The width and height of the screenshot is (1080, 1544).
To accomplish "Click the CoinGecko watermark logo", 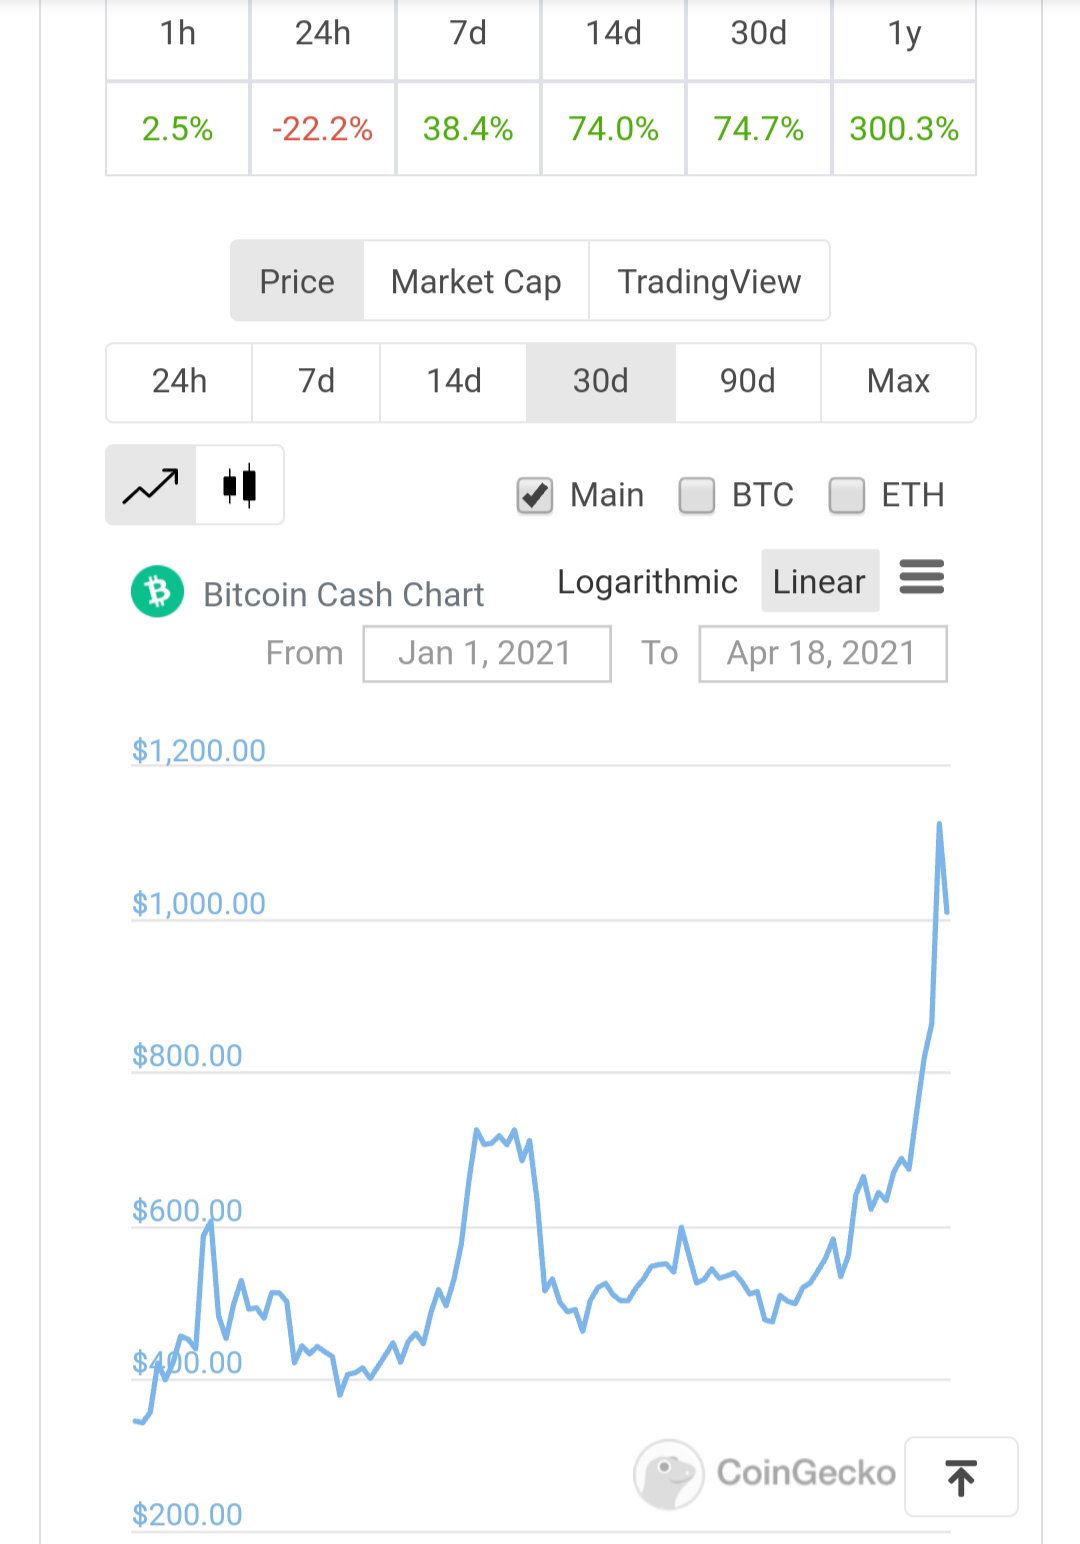I will 765,1473.
